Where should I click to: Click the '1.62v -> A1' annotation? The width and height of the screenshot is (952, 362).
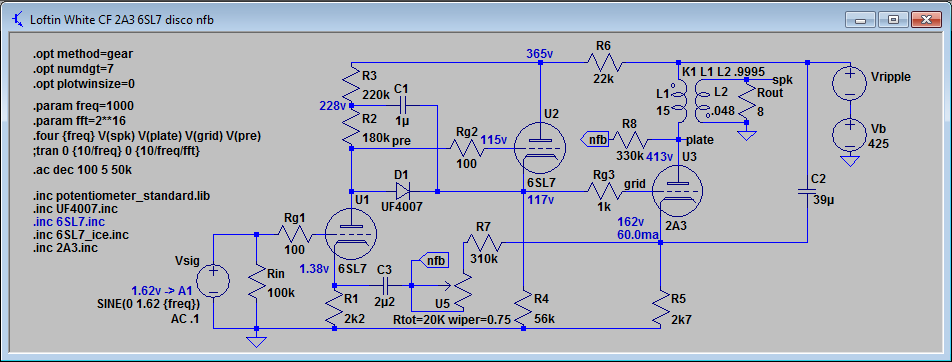pyautogui.click(x=162, y=290)
